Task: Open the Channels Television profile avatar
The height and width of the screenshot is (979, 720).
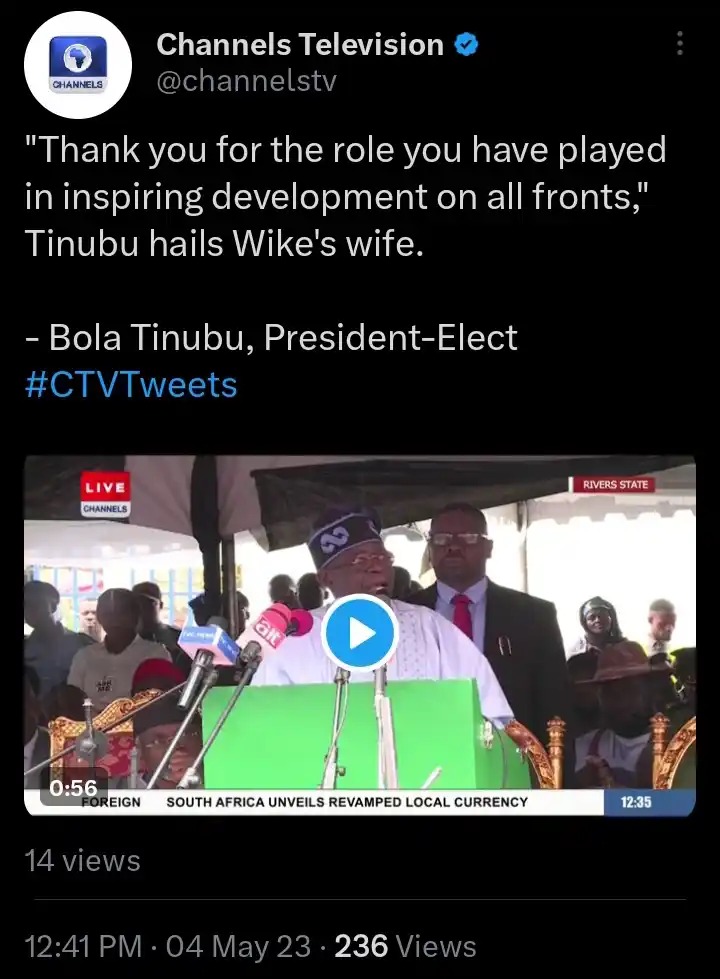Action: [x=77, y=65]
